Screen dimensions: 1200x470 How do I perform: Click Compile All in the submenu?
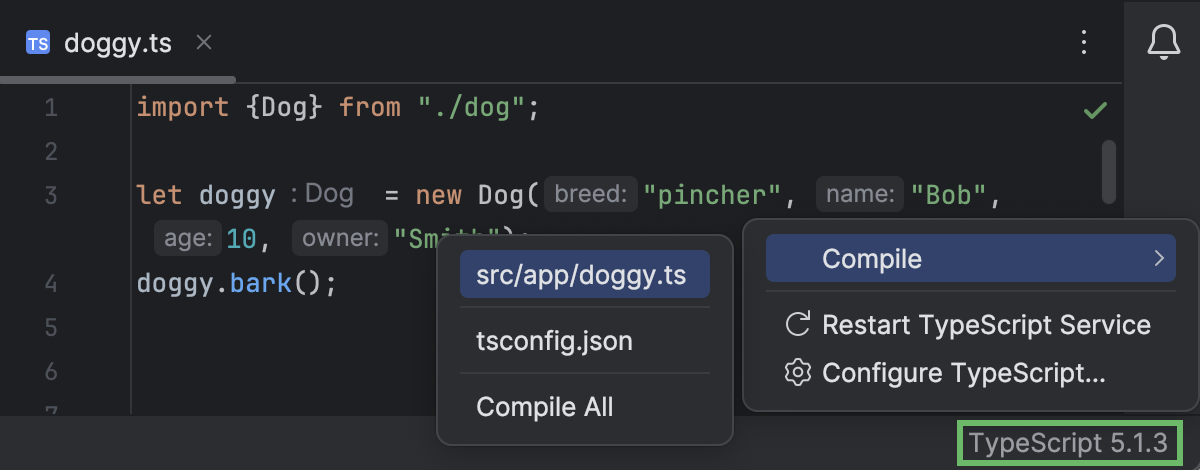545,407
